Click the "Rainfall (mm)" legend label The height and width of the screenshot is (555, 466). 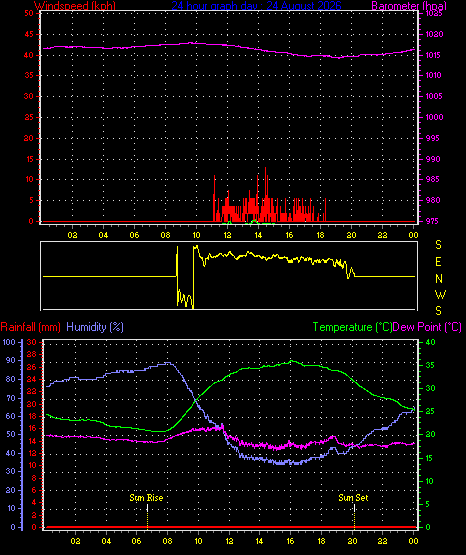click(30, 327)
